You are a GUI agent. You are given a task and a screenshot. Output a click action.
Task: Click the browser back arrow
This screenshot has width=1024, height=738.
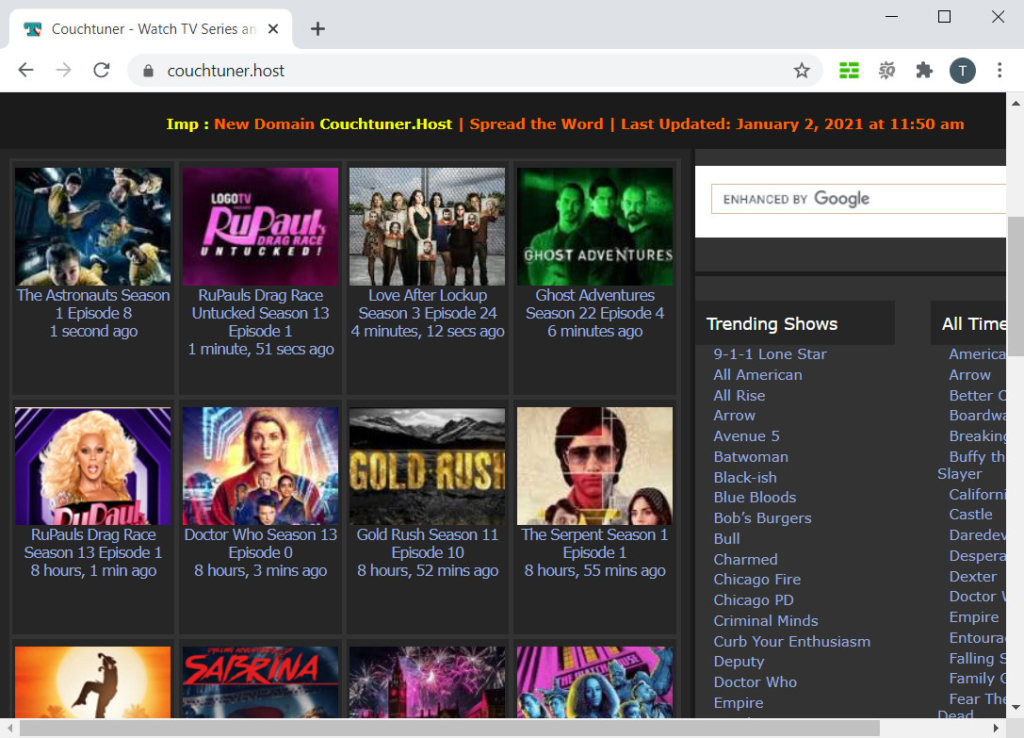point(25,71)
